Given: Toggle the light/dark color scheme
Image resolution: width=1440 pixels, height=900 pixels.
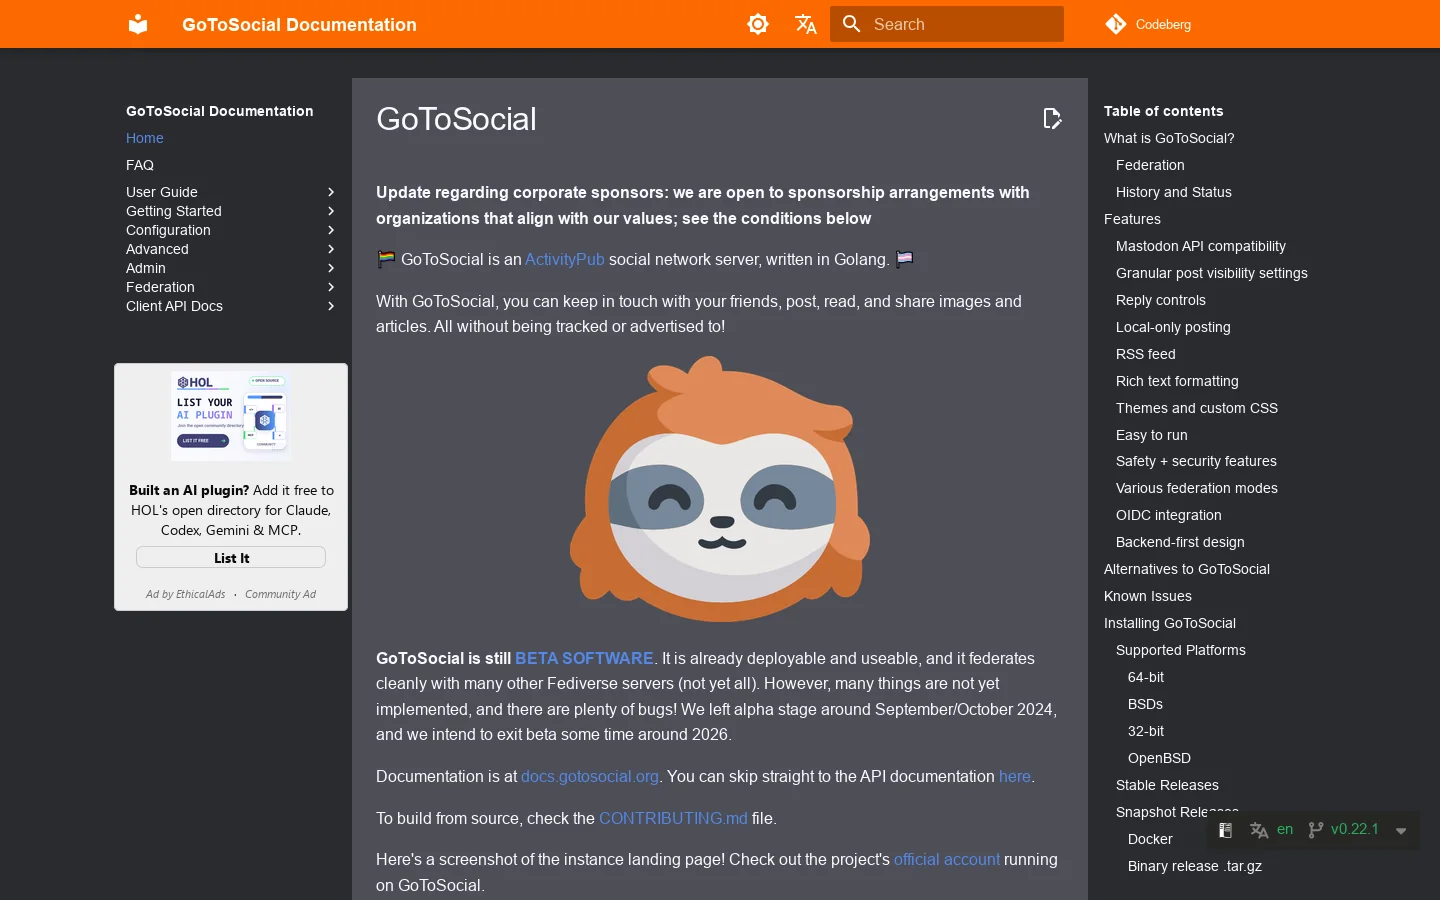Looking at the screenshot, I should point(758,24).
